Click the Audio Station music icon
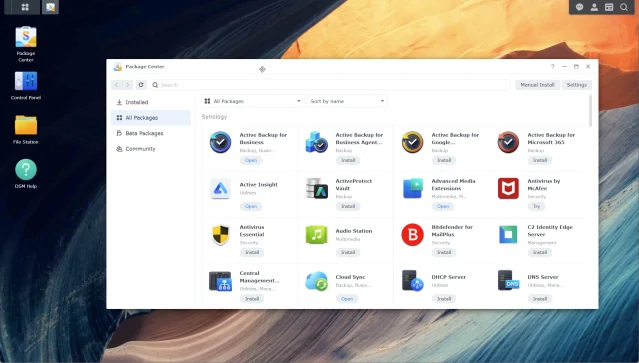The height and width of the screenshot is (363, 639). coord(317,235)
